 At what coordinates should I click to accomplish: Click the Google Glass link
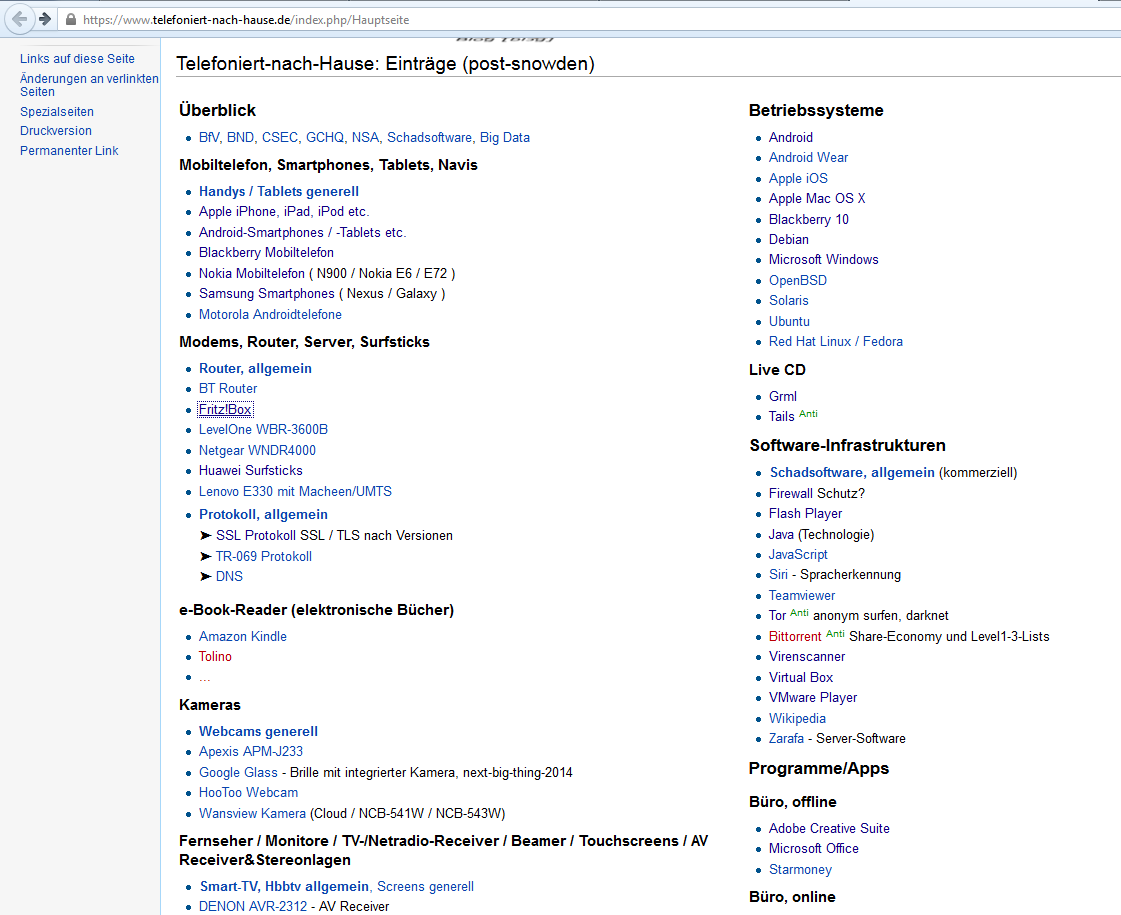point(238,772)
